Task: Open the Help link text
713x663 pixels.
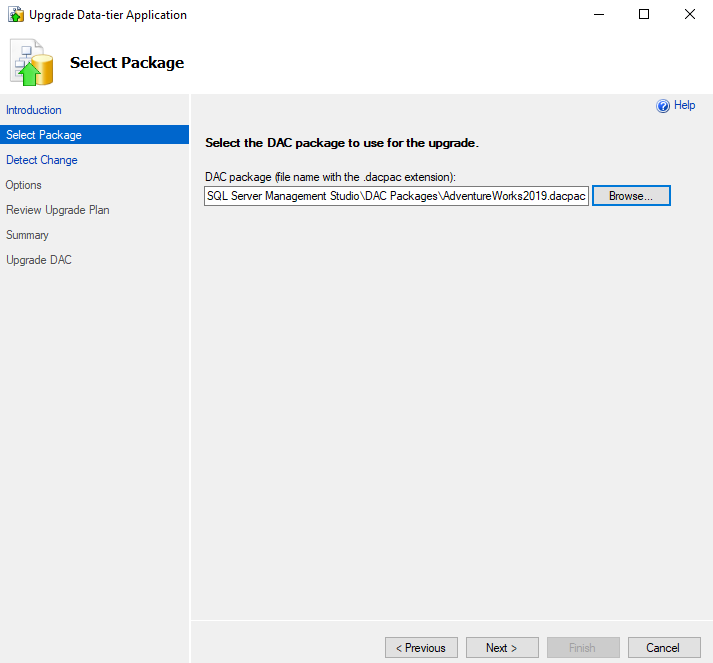Action: click(684, 105)
